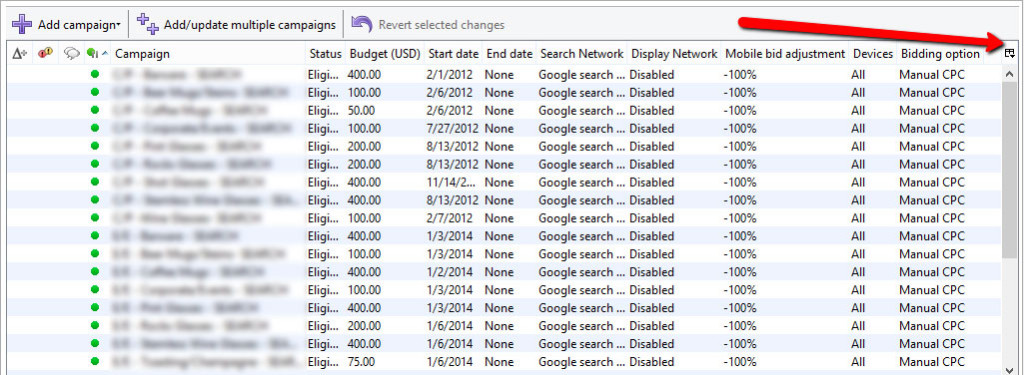Select Manual CPC in the 7/27/2012 row
The width and height of the screenshot is (1024, 375).
pyautogui.click(x=931, y=129)
